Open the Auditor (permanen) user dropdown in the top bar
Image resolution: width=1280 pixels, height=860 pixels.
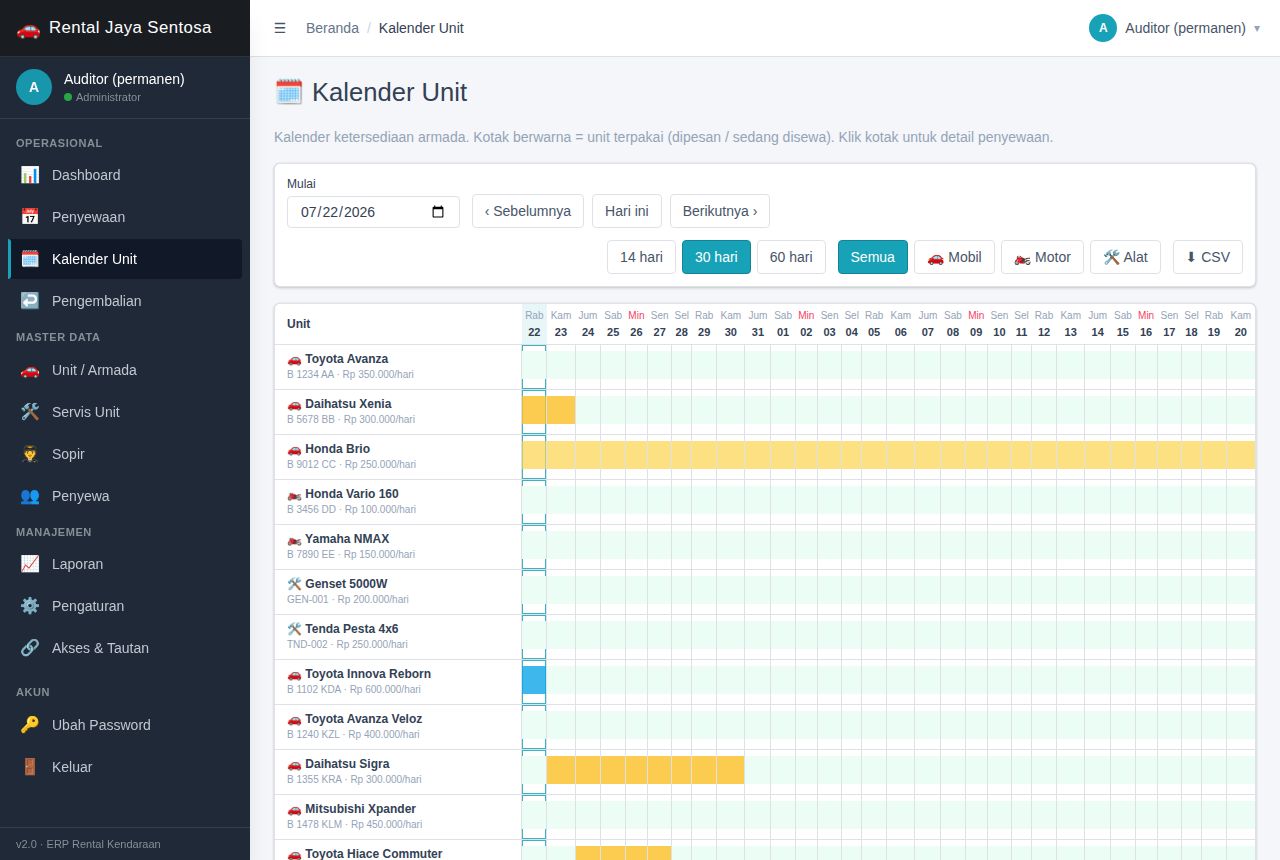pyautogui.click(x=1175, y=28)
